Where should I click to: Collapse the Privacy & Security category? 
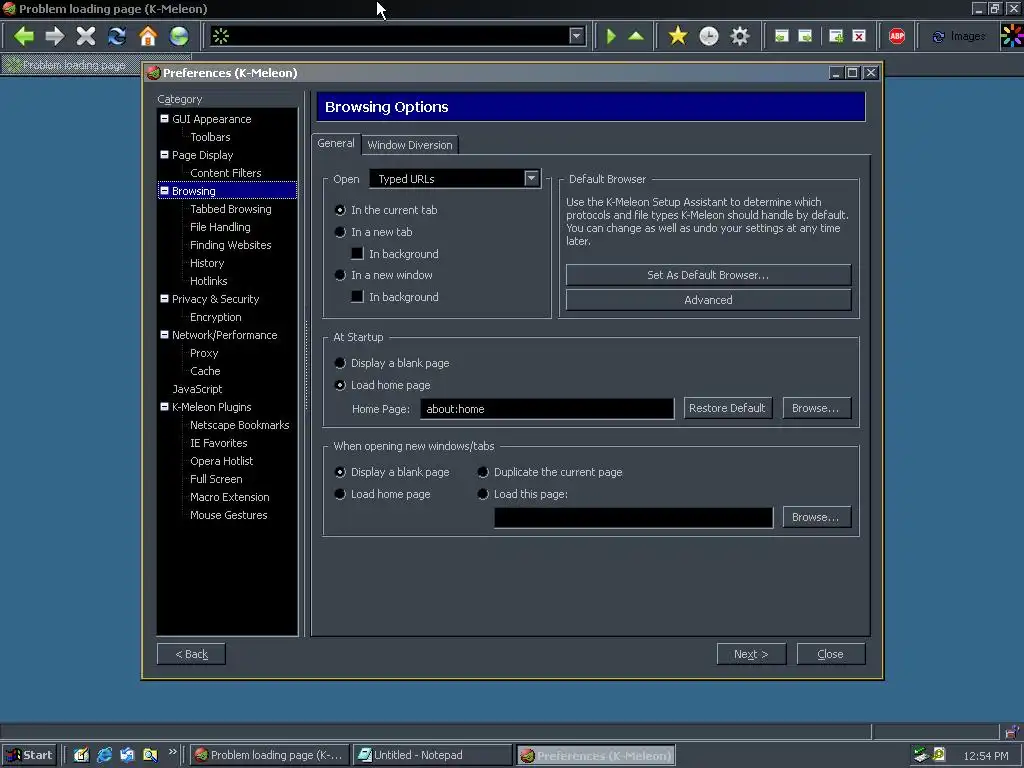tap(164, 298)
